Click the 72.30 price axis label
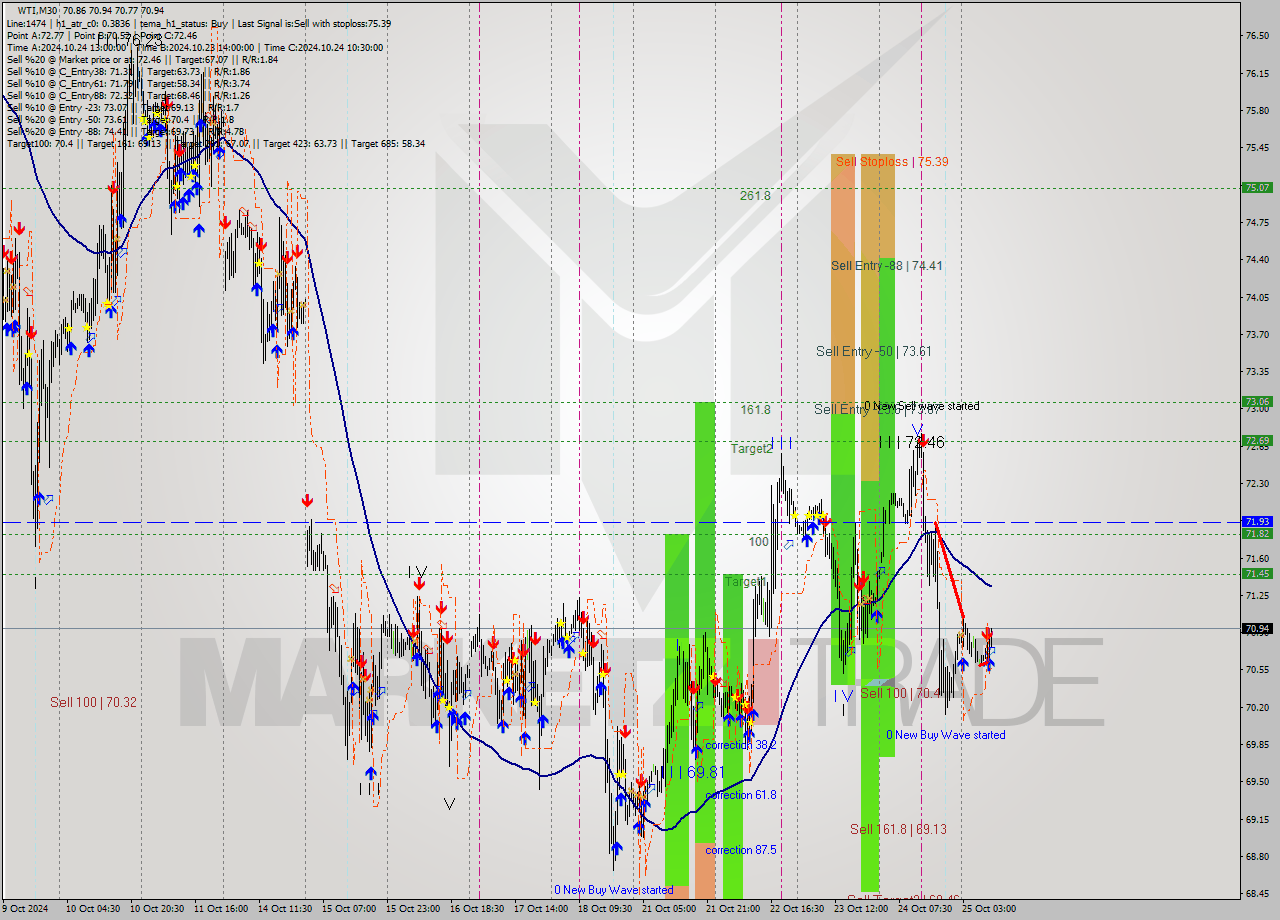The height and width of the screenshot is (920, 1280). point(1257,484)
